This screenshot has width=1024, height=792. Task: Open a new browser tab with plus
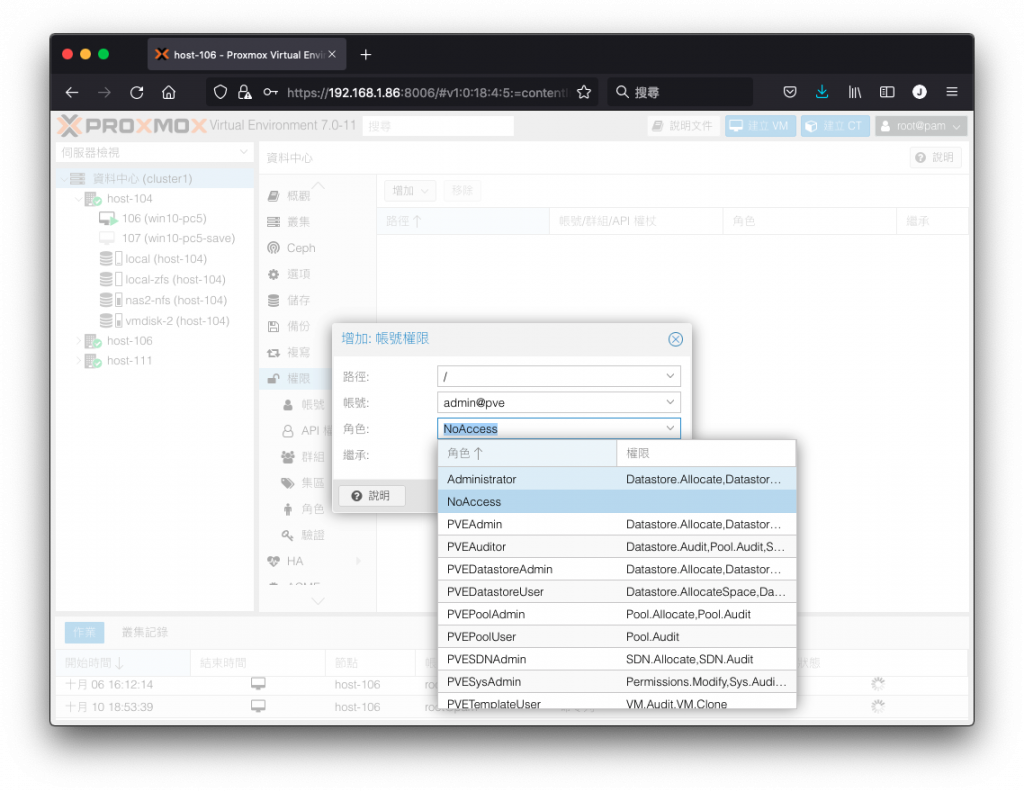point(366,55)
